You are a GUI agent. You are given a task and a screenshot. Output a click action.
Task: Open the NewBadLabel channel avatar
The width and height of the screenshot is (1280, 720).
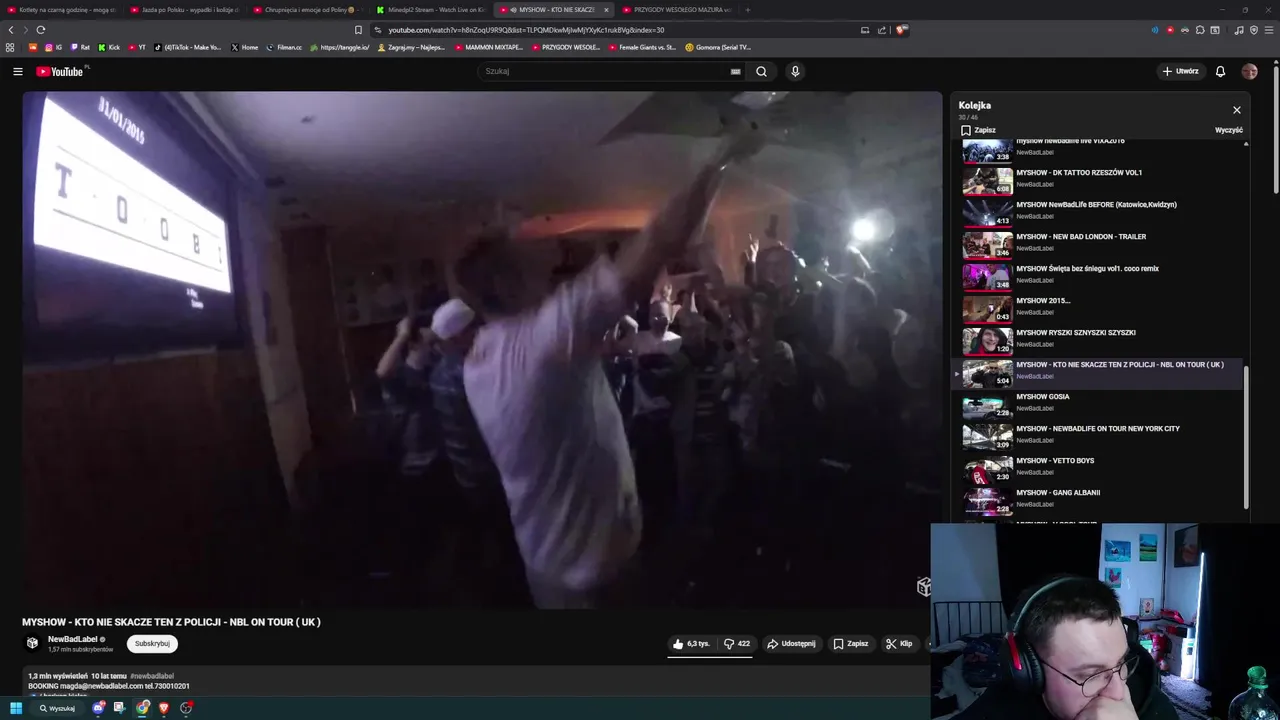[32, 643]
